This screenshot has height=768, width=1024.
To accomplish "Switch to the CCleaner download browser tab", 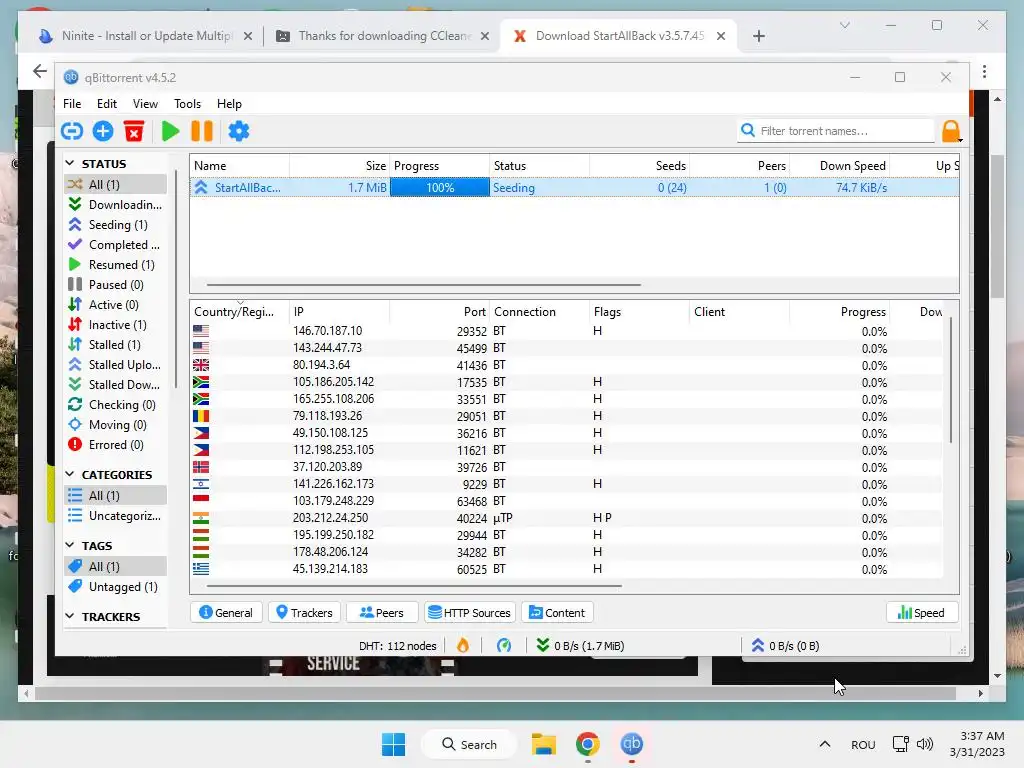I will [384, 36].
